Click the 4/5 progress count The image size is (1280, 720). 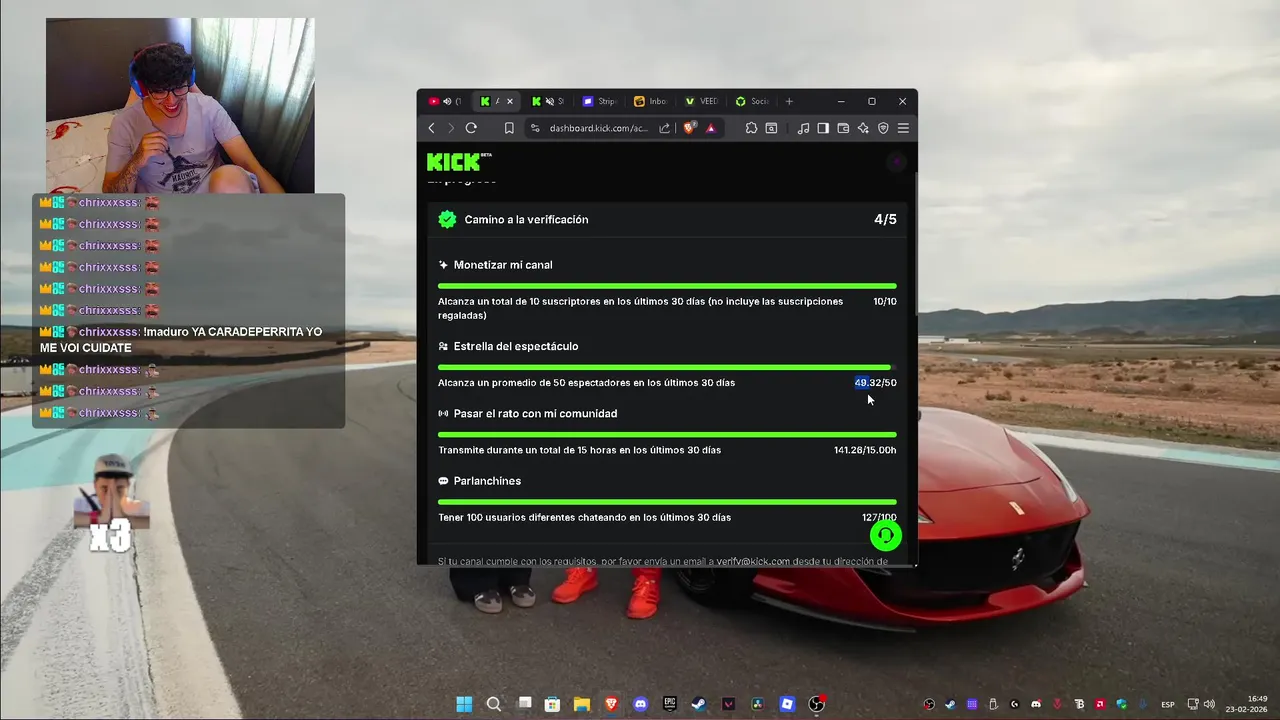pos(885,219)
